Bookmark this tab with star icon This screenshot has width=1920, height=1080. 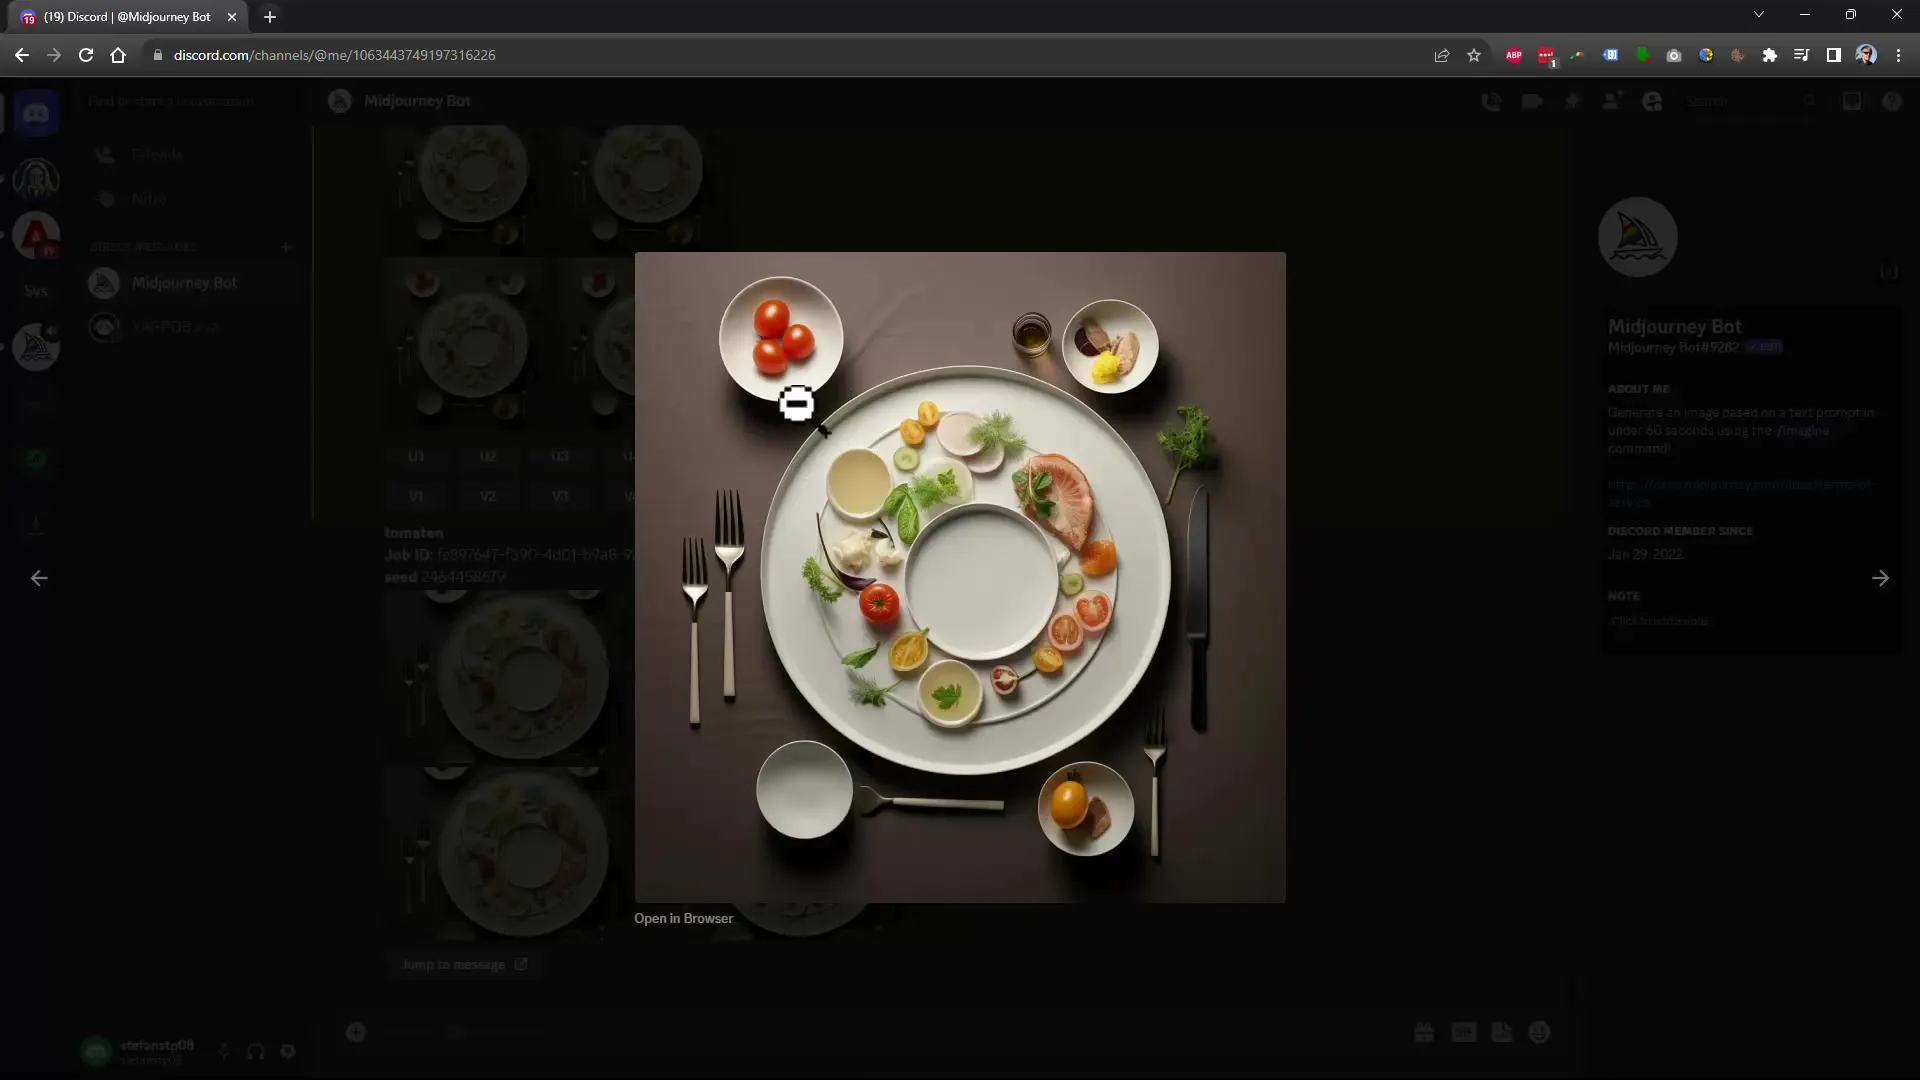(x=1474, y=55)
